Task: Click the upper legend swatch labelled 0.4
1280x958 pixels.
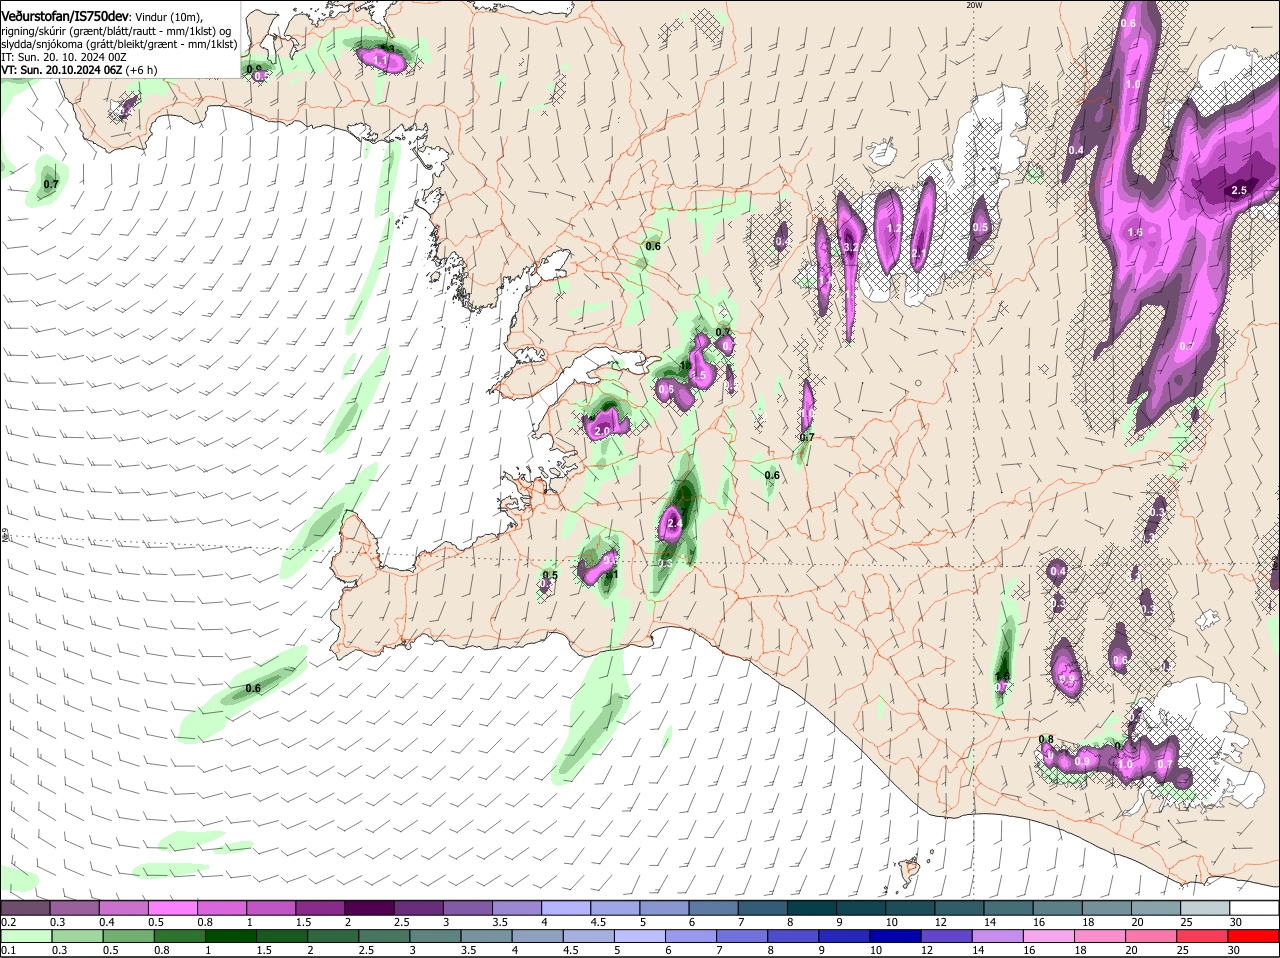Action: pyautogui.click(x=124, y=908)
